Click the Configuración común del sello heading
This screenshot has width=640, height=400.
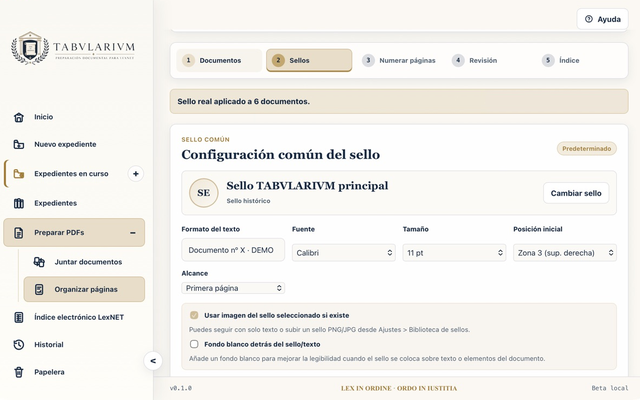280,155
